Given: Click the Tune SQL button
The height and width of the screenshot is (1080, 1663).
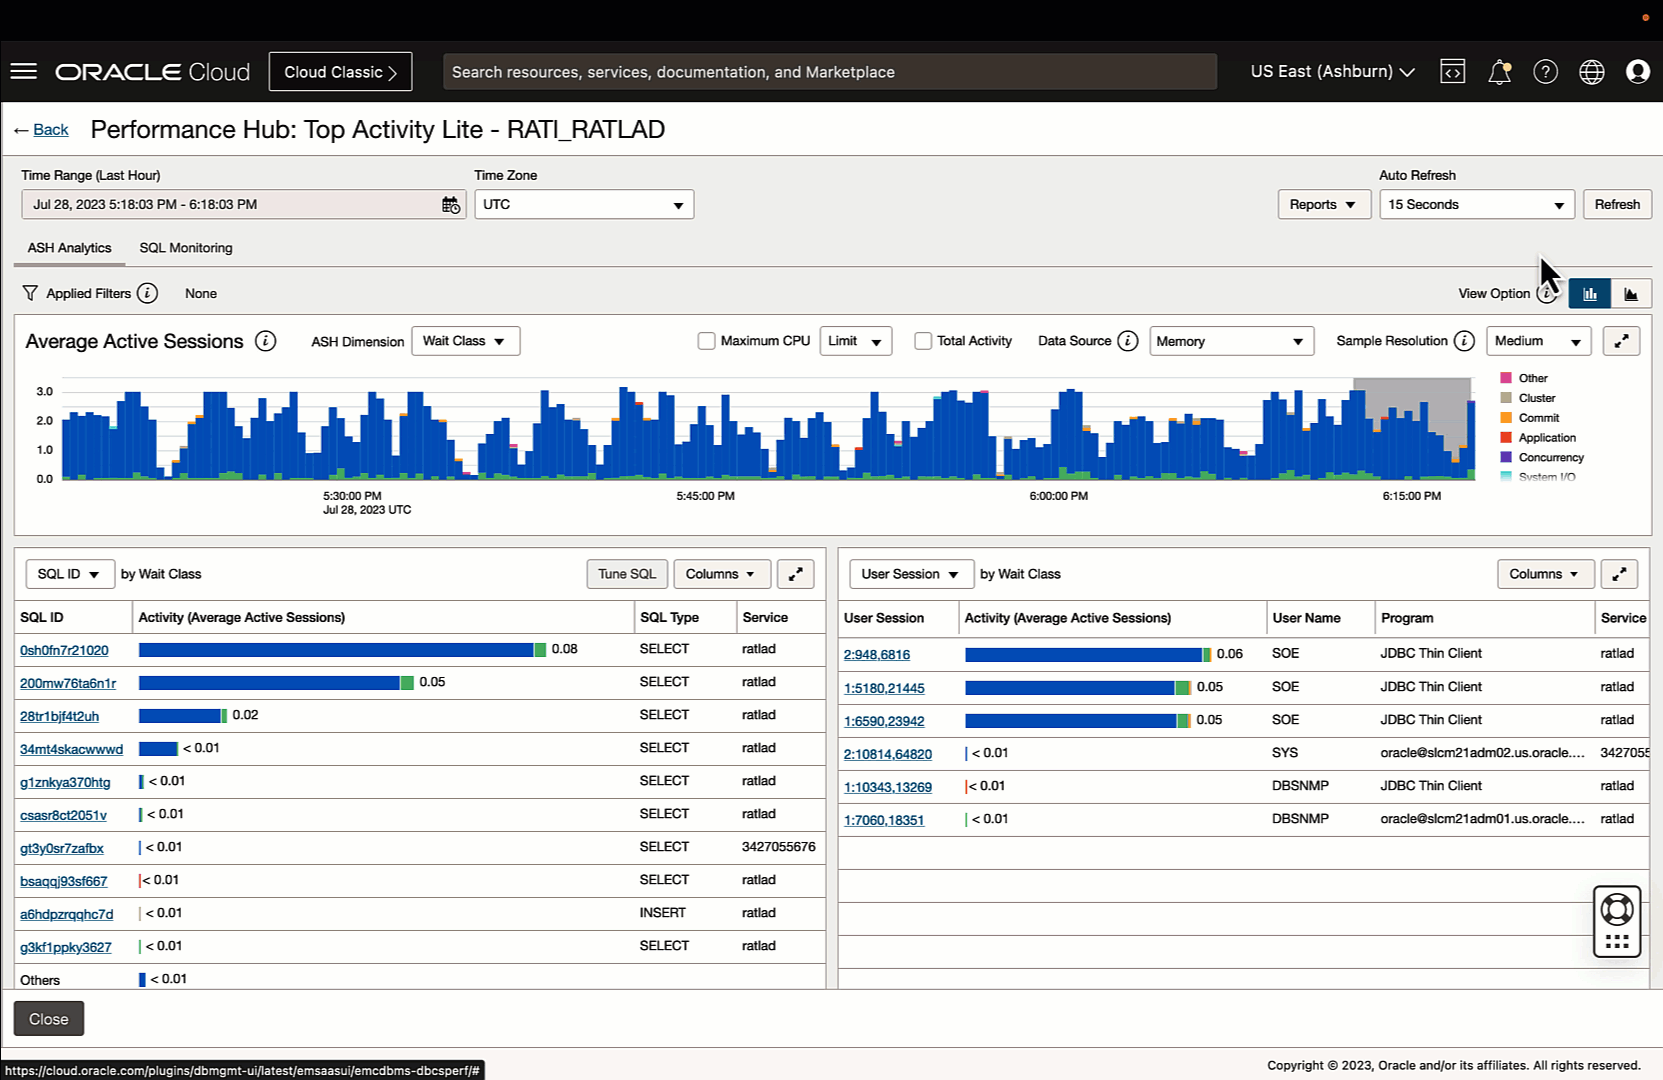Looking at the screenshot, I should [x=627, y=574].
